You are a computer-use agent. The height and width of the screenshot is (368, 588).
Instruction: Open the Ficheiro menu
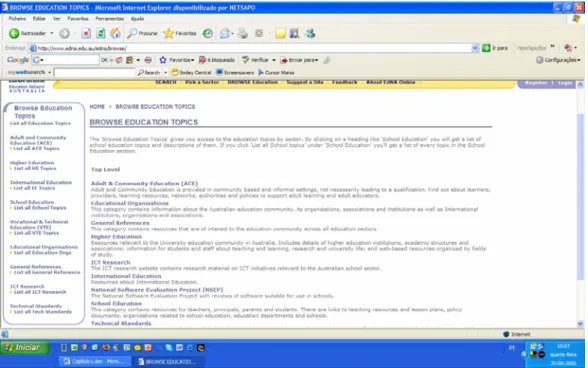17,18
